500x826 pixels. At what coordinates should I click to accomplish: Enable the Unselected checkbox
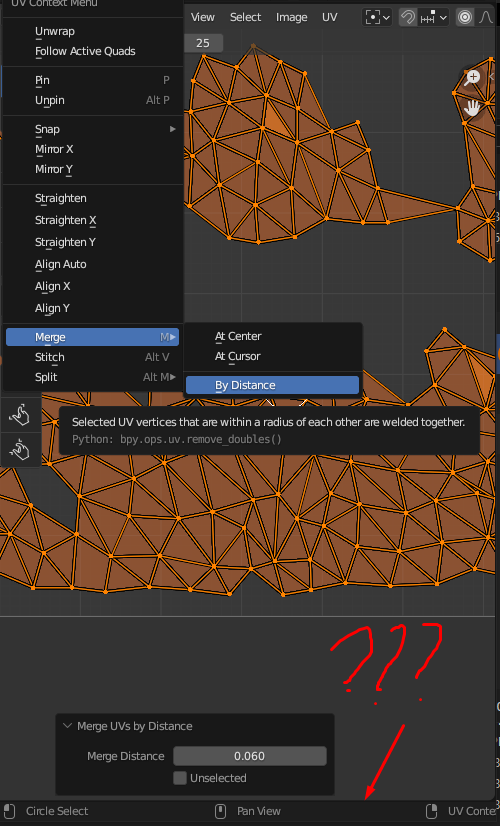(180, 778)
